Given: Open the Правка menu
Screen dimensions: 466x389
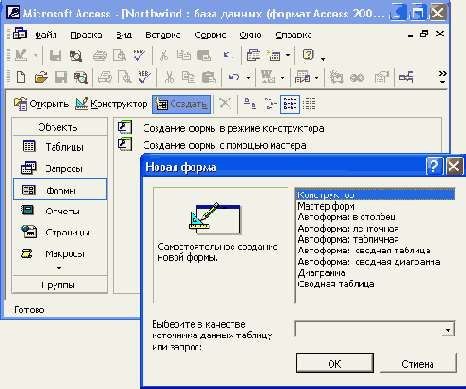Looking at the screenshot, I should [86, 35].
